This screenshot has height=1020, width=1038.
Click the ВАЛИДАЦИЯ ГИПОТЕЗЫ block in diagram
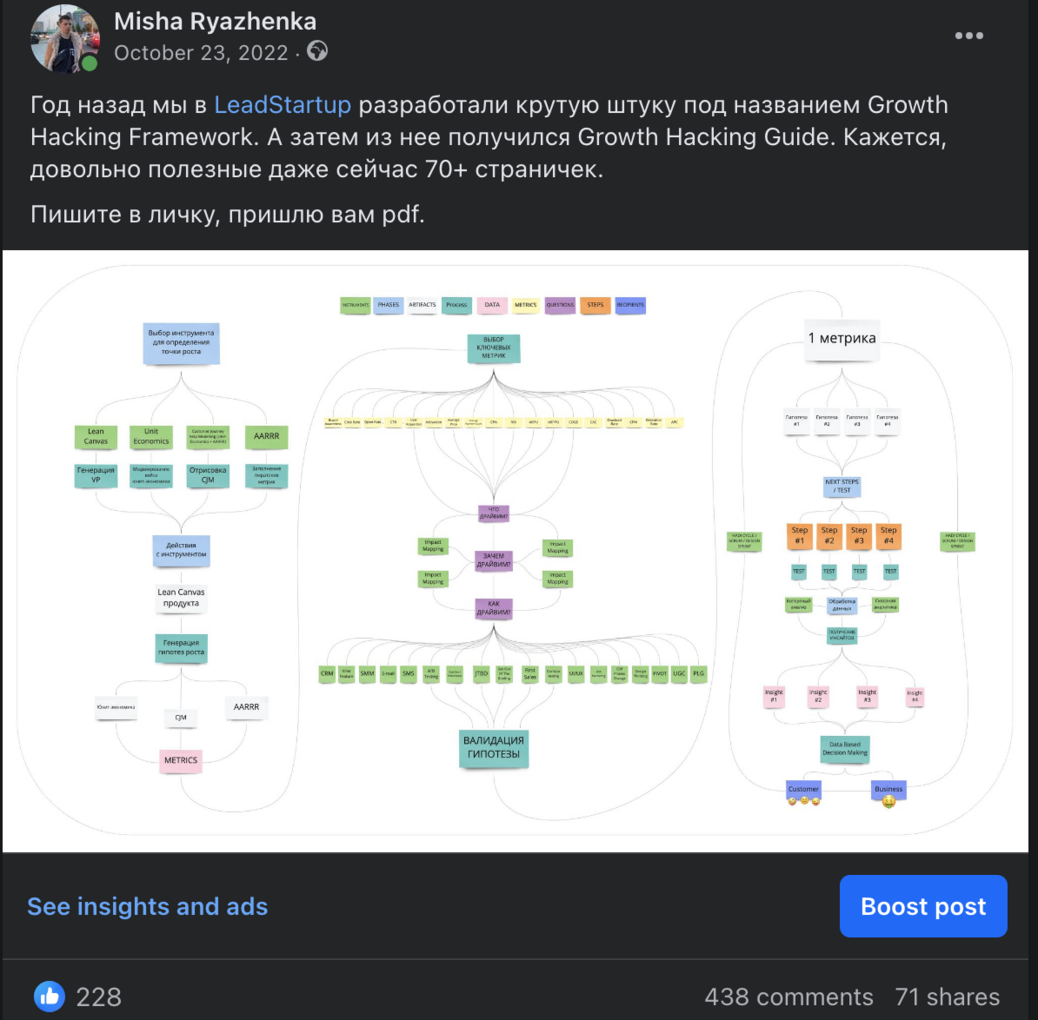493,747
